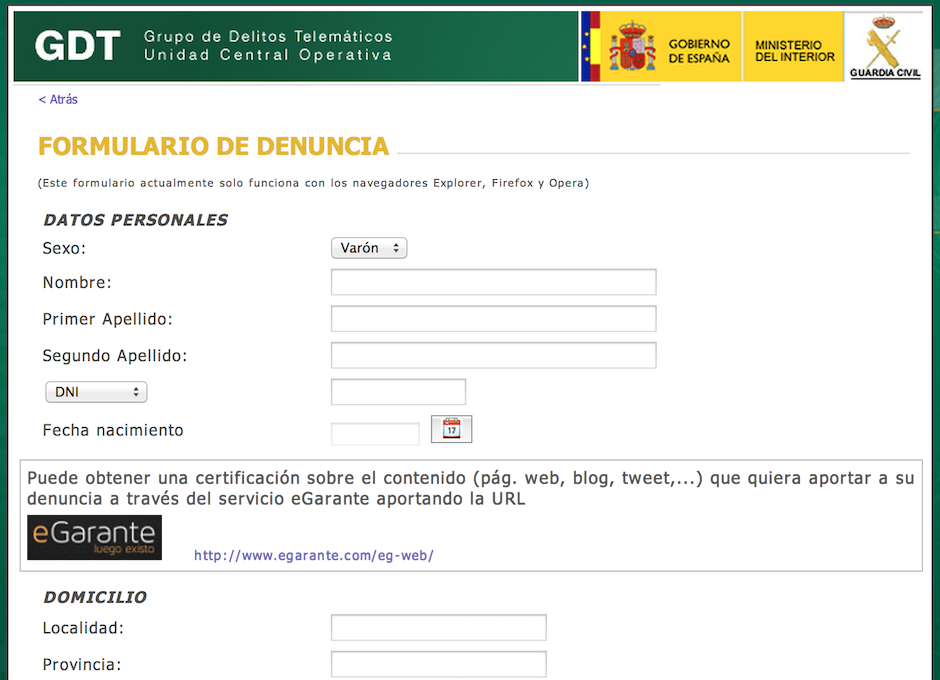Open the document type dropdown showing DNI
This screenshot has height=680, width=940.
95,391
